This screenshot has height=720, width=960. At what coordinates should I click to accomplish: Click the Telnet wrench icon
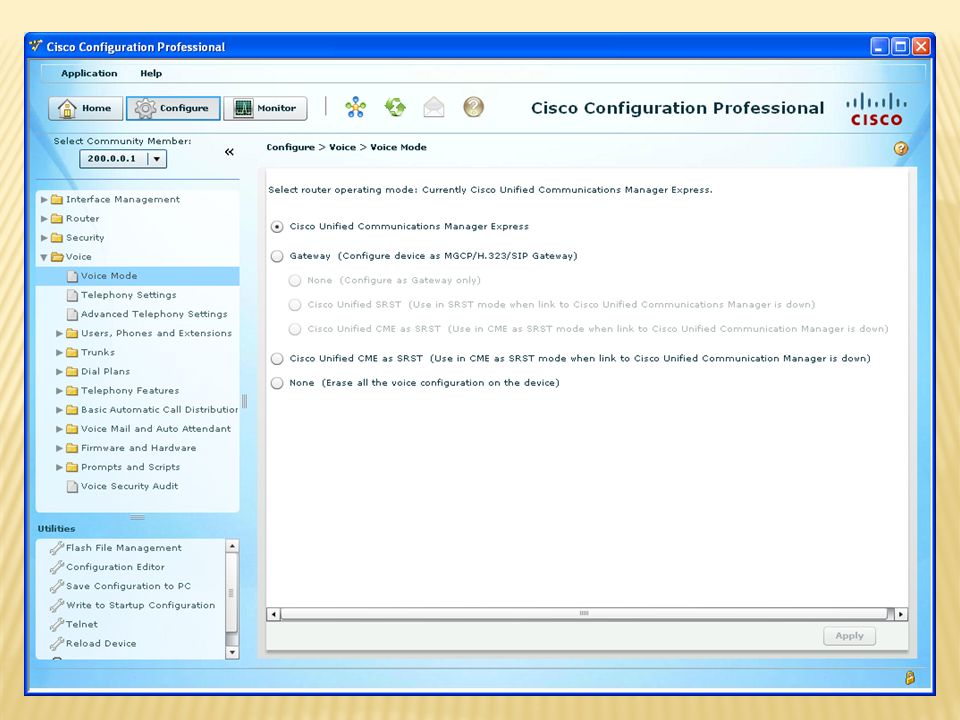point(57,624)
